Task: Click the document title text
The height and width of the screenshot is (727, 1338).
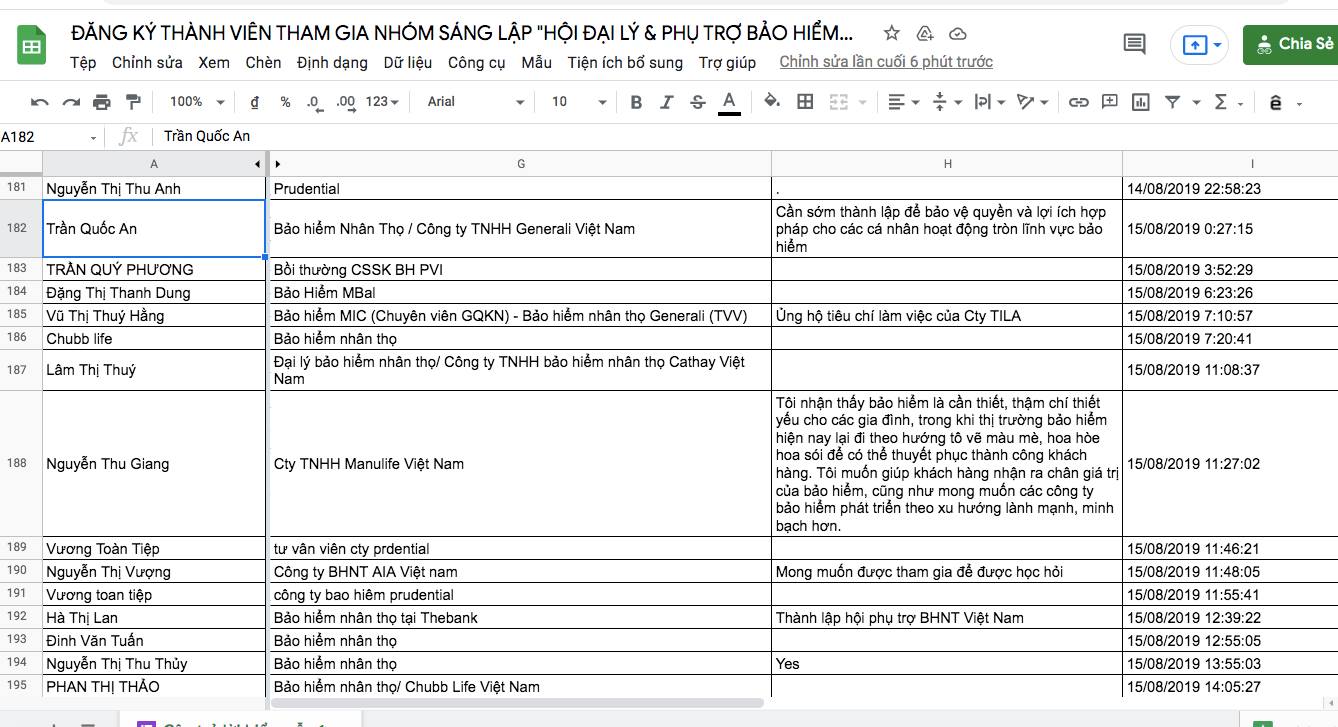Action: [x=463, y=33]
